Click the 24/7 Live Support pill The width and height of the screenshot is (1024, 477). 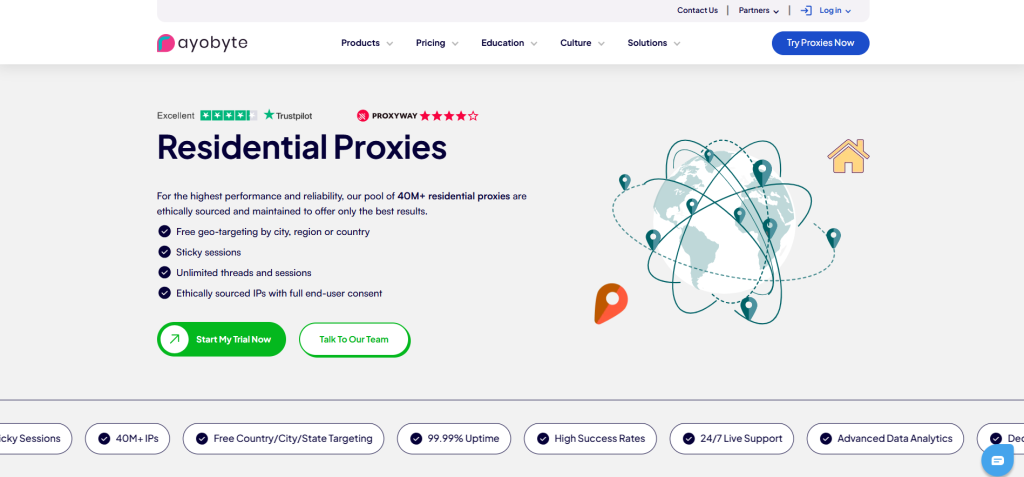tap(733, 438)
